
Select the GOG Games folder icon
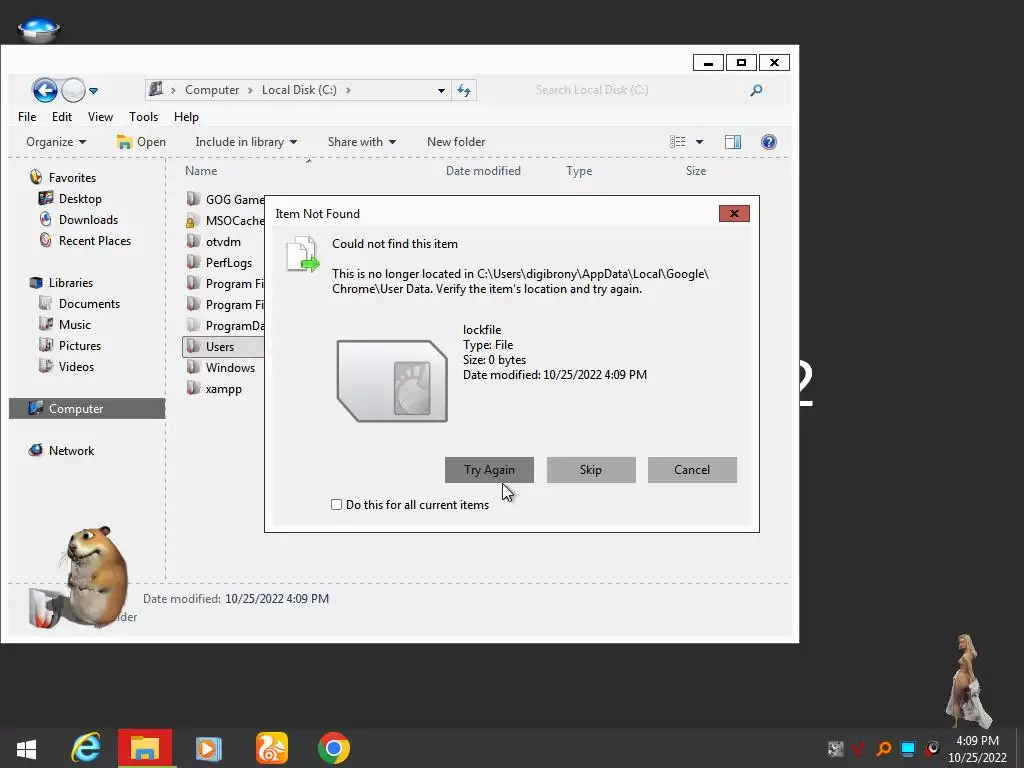click(193, 199)
